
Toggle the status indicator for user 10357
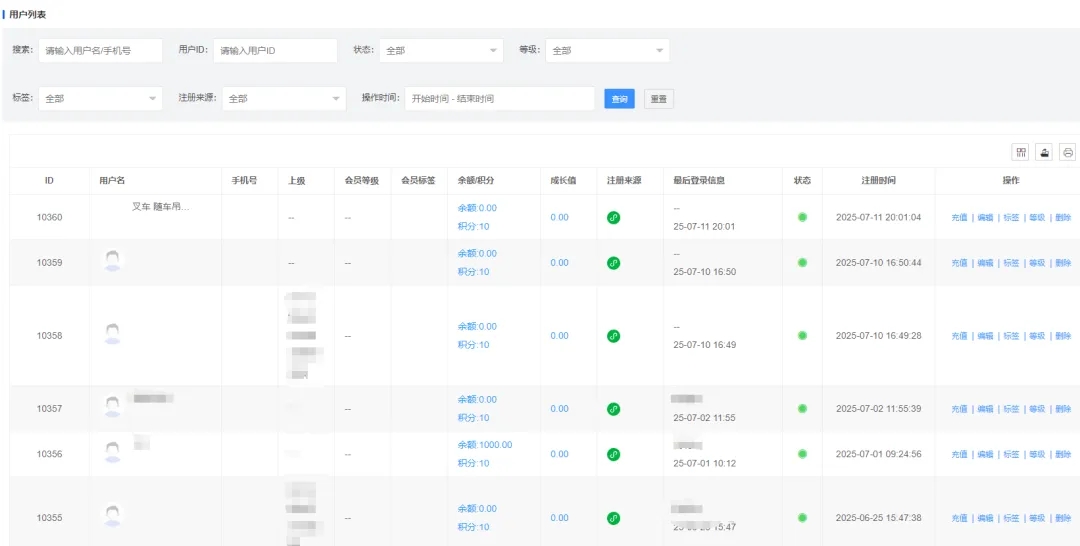[x=802, y=409]
